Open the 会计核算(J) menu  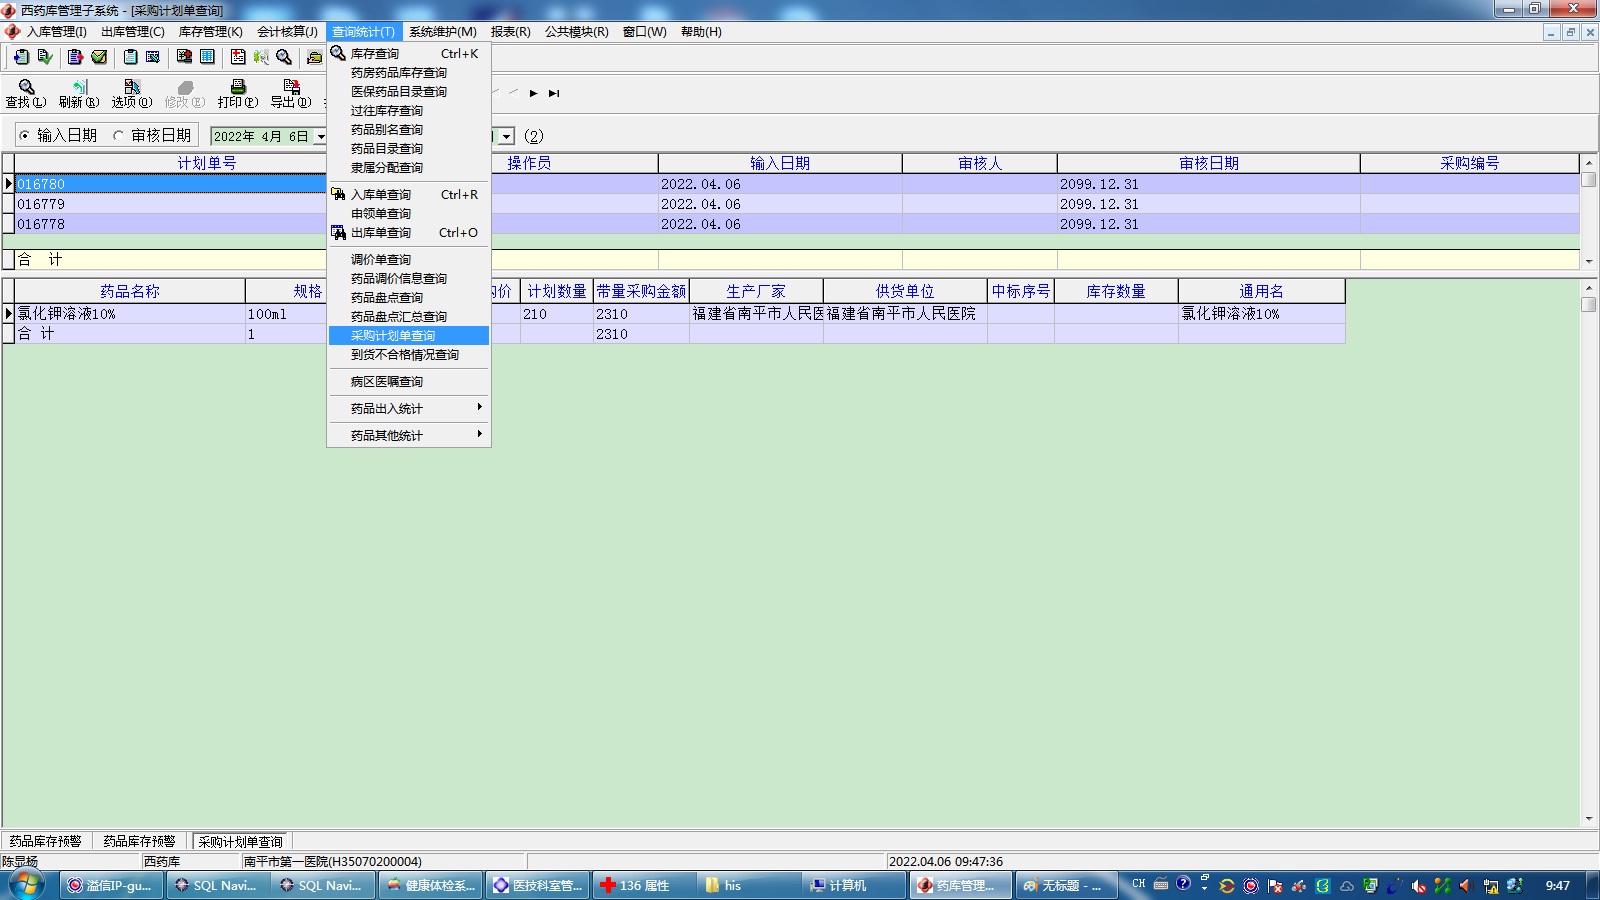pos(288,32)
